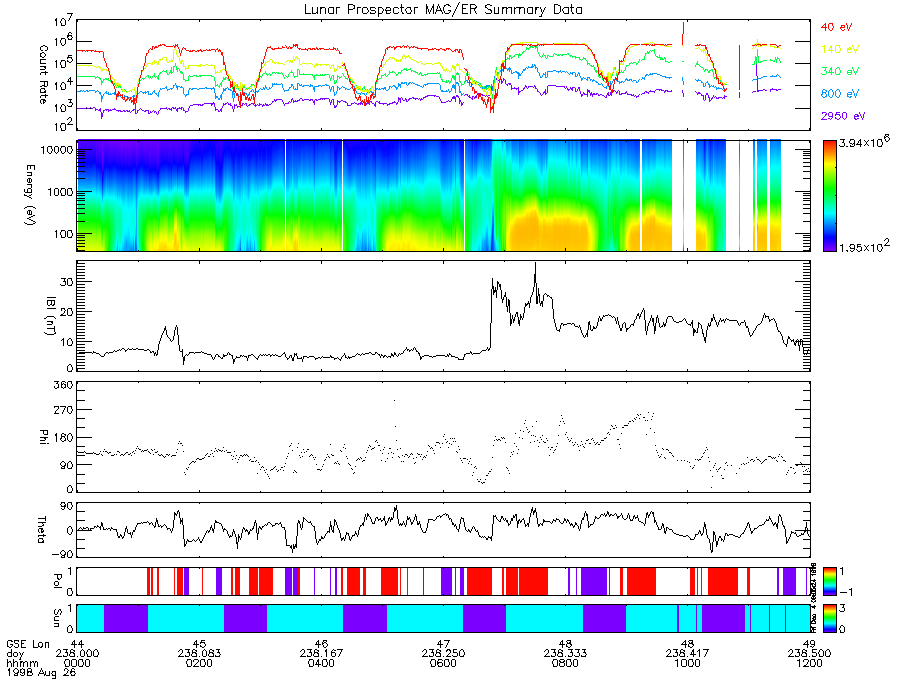Click the energy spectrogram color scale bar
This screenshot has height=700, width=900.
tap(829, 196)
